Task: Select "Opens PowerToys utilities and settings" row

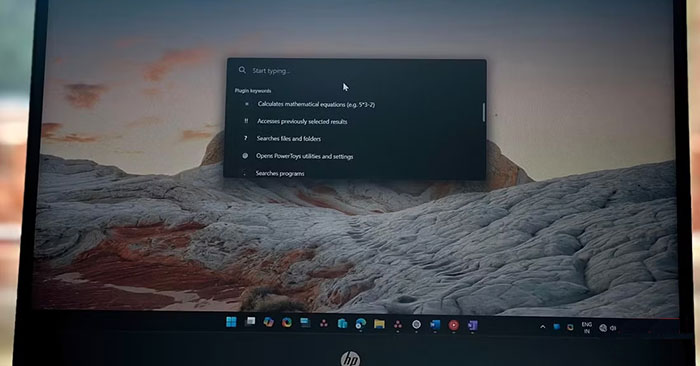Action: [355, 156]
